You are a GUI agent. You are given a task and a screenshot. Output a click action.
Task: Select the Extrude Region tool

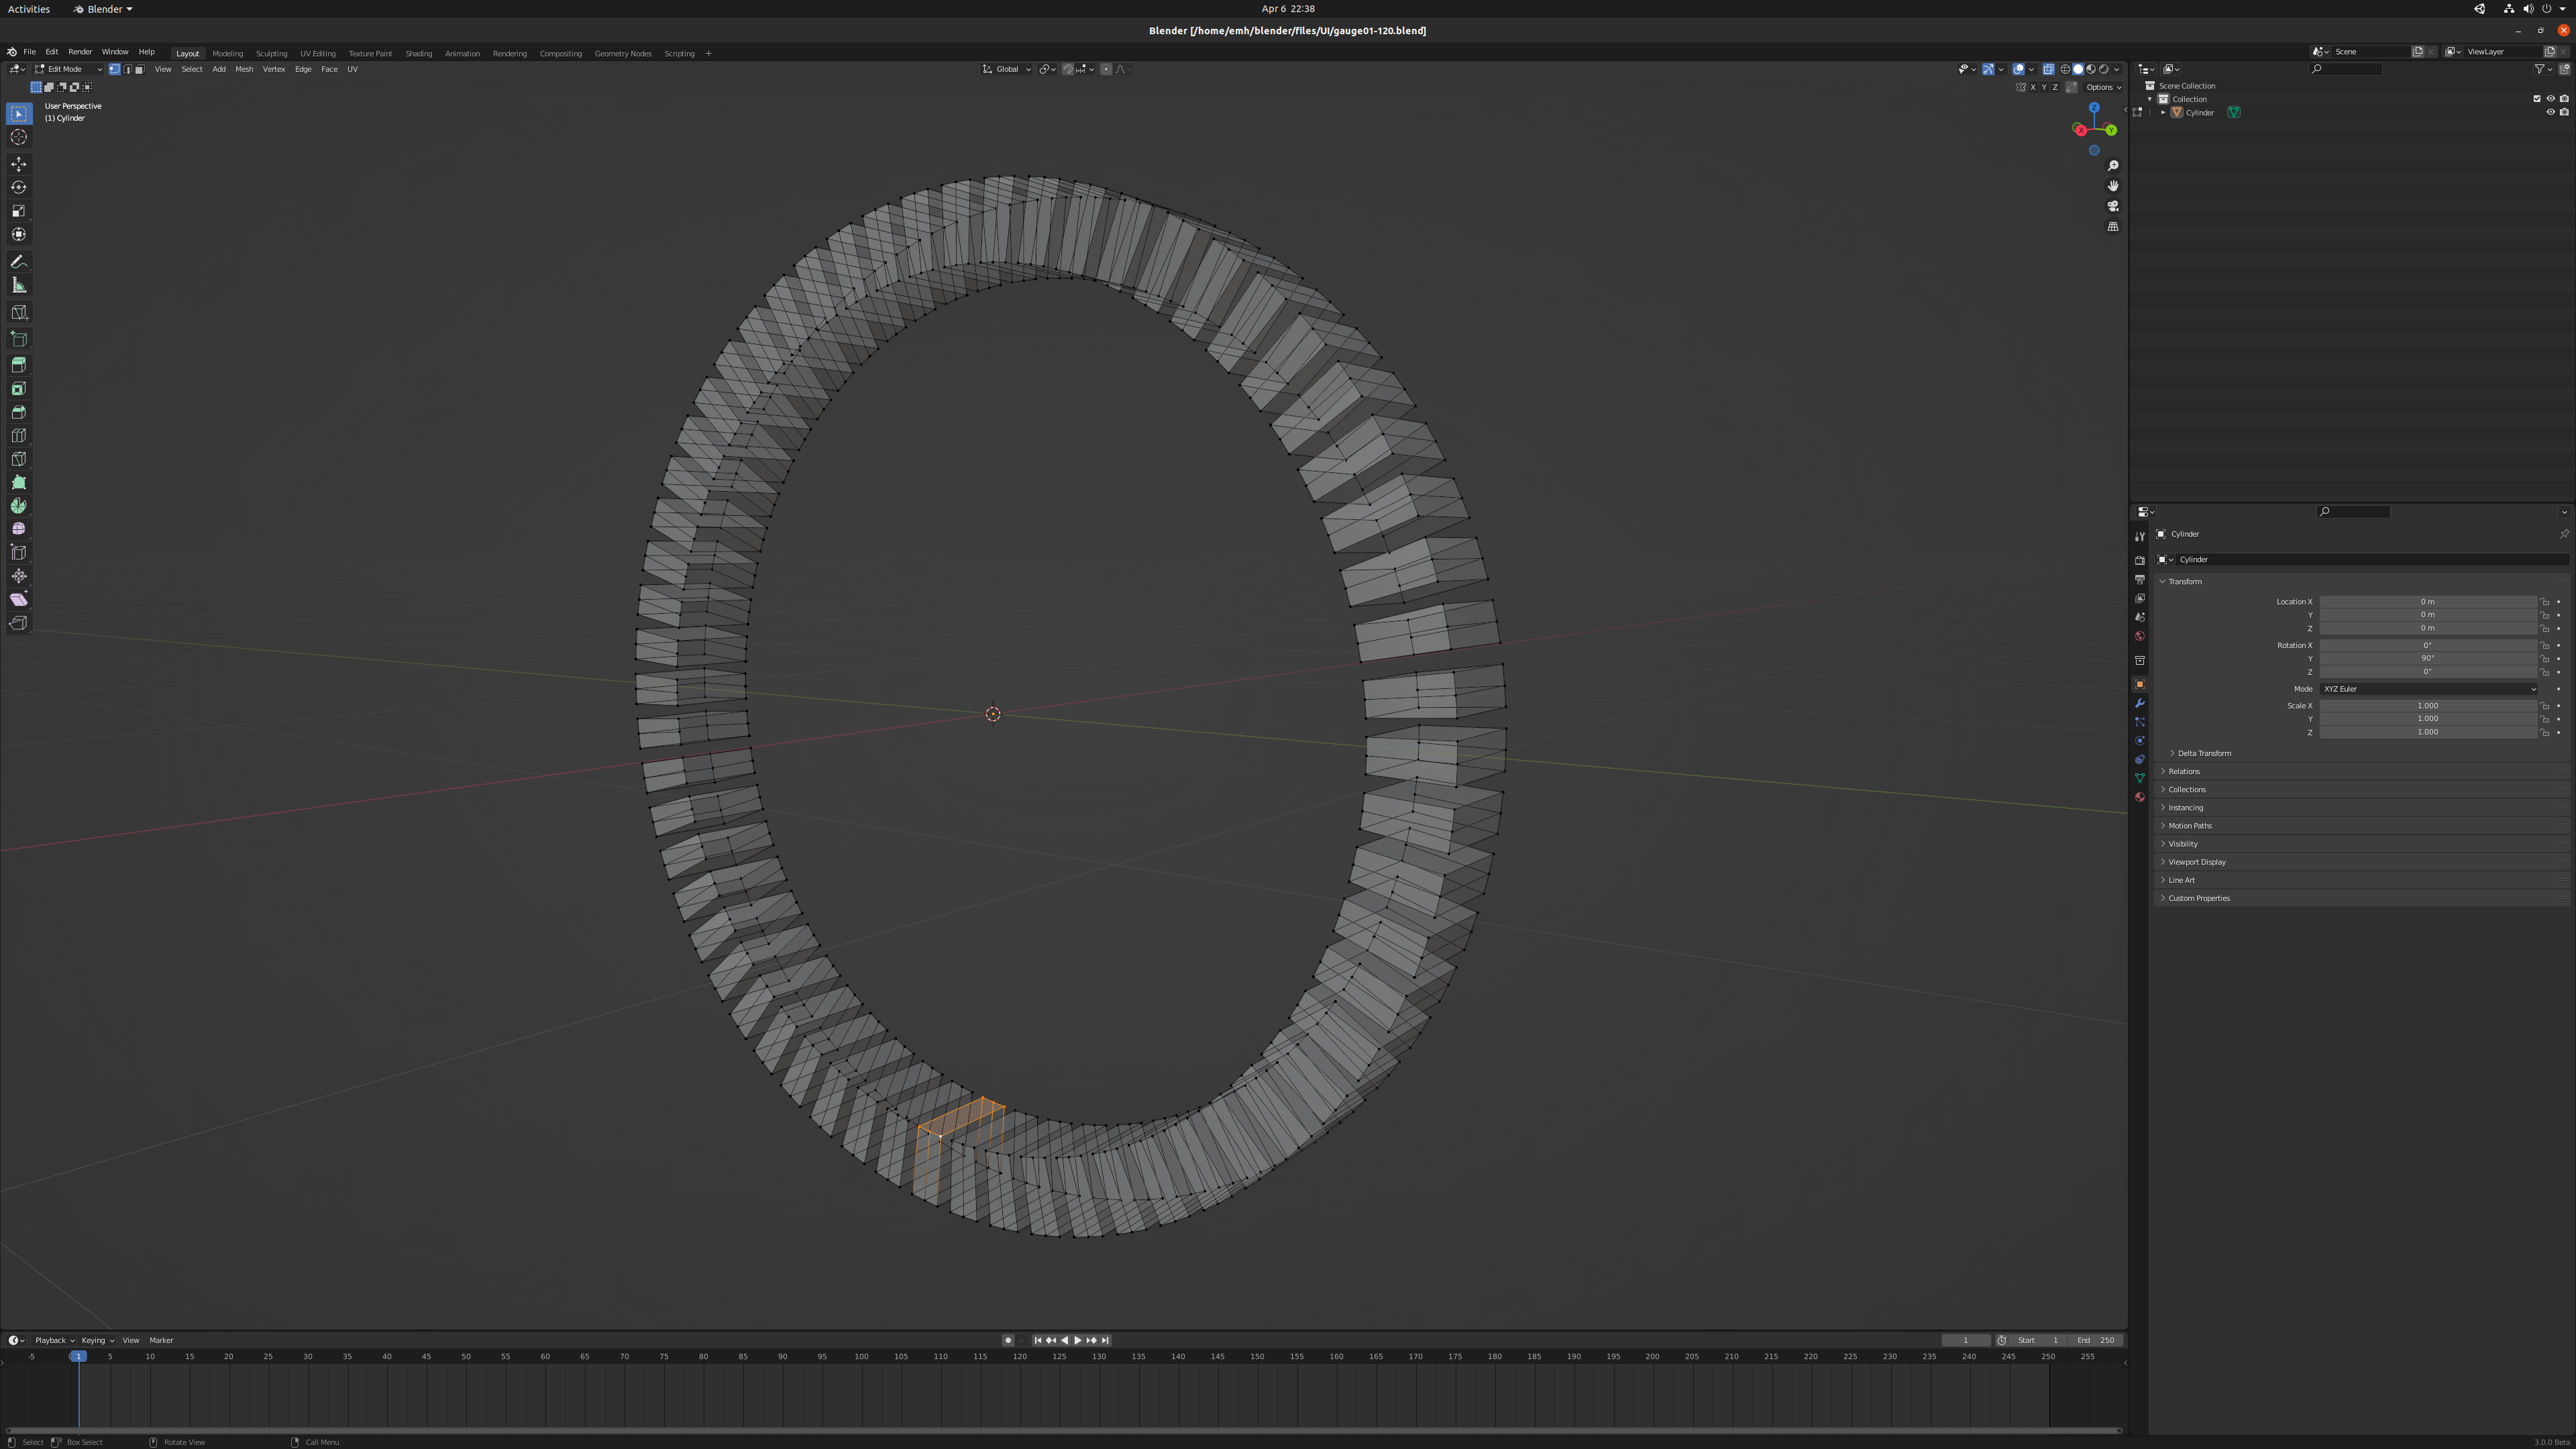point(19,365)
